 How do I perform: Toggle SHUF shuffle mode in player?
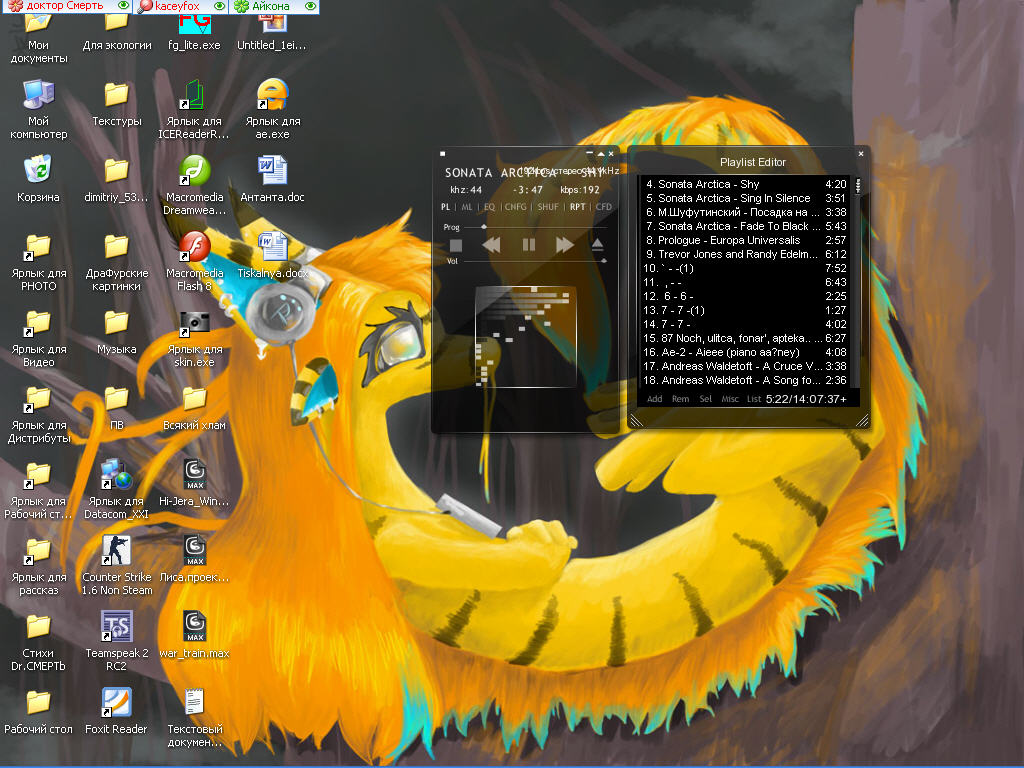[x=548, y=207]
